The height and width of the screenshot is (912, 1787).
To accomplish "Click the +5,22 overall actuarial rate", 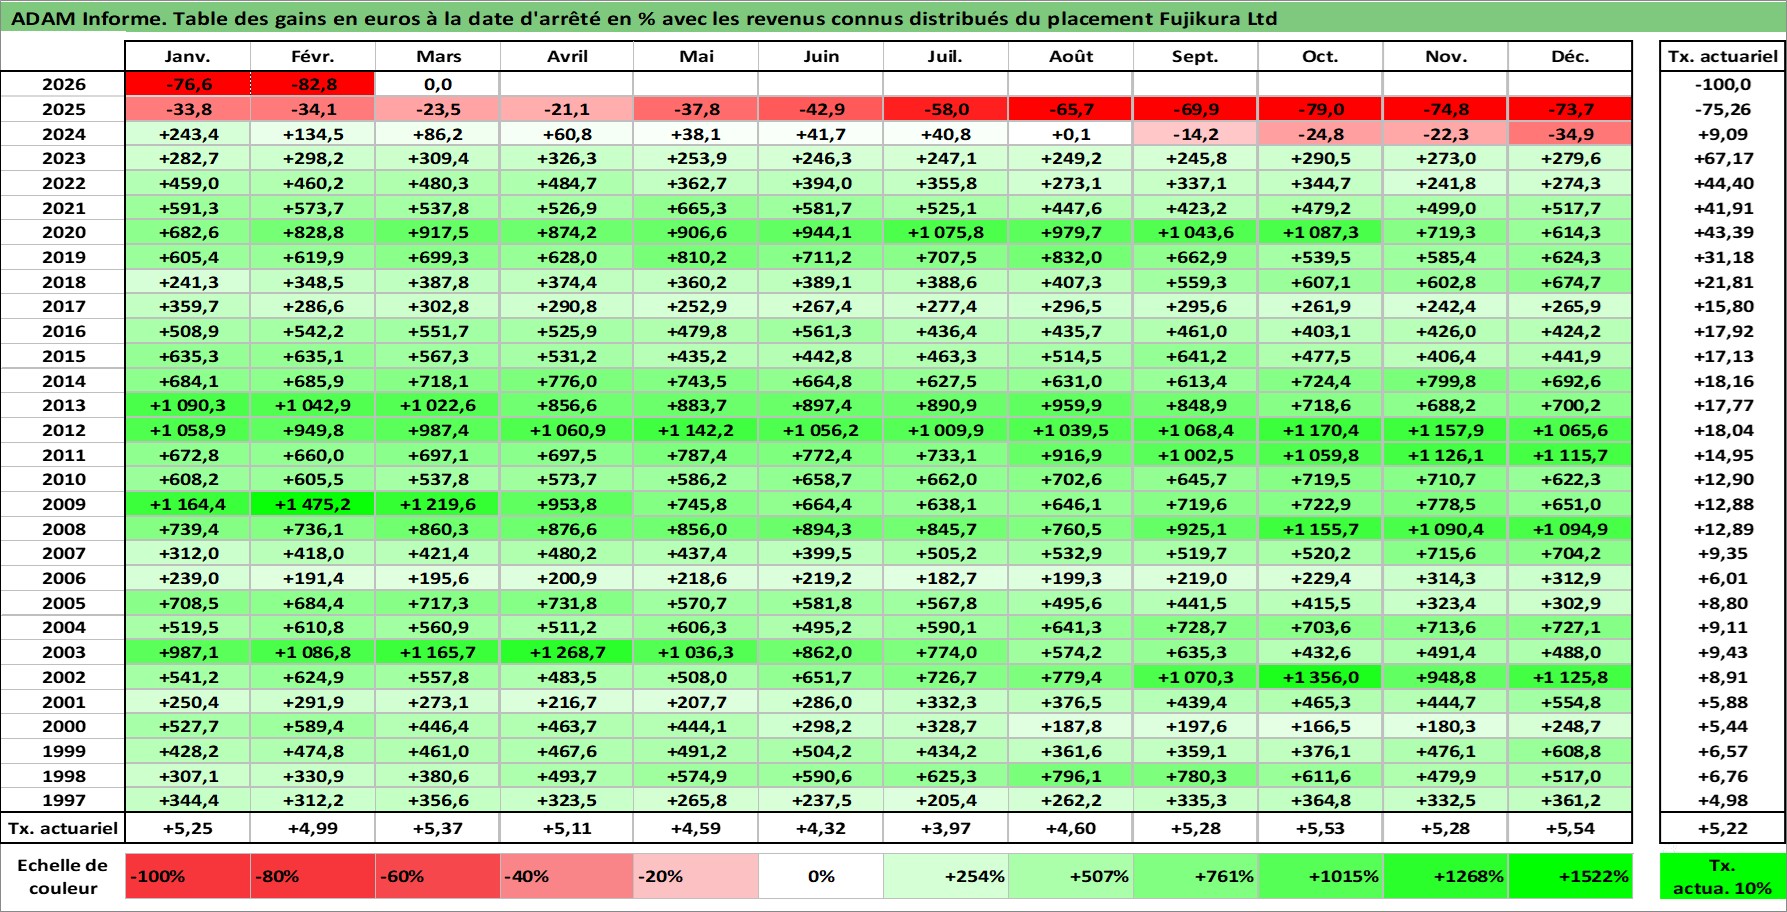I will [x=1722, y=828].
